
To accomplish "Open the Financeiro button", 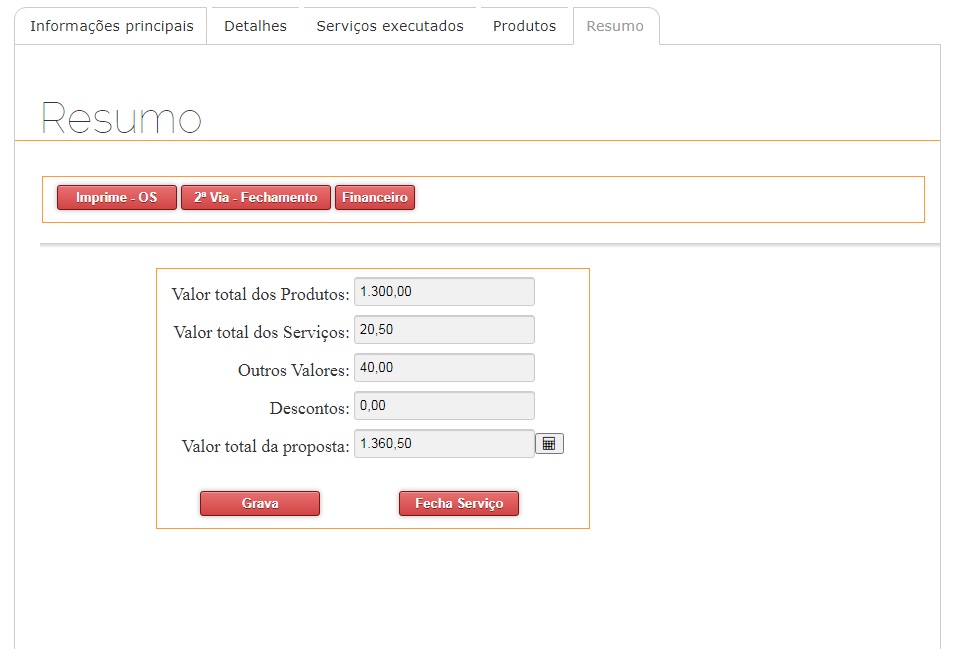I will [374, 198].
